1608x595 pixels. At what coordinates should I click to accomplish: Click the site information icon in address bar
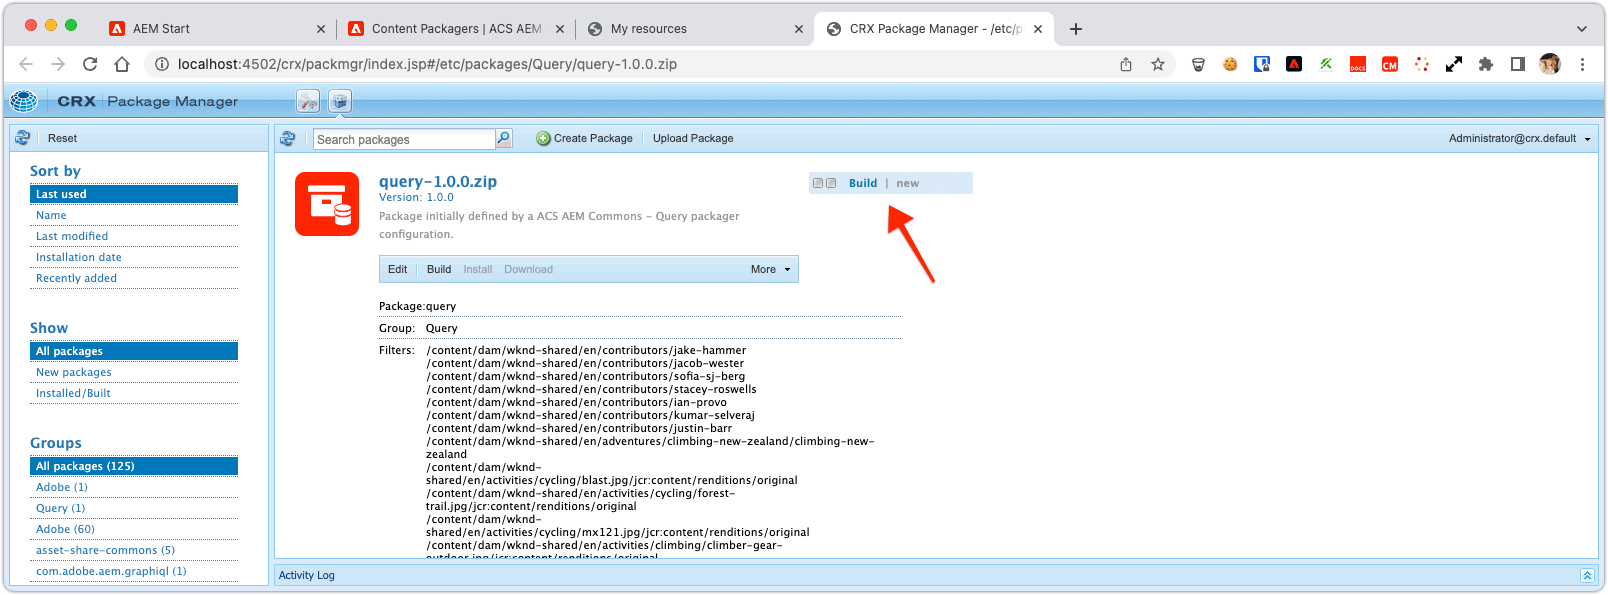(x=162, y=64)
